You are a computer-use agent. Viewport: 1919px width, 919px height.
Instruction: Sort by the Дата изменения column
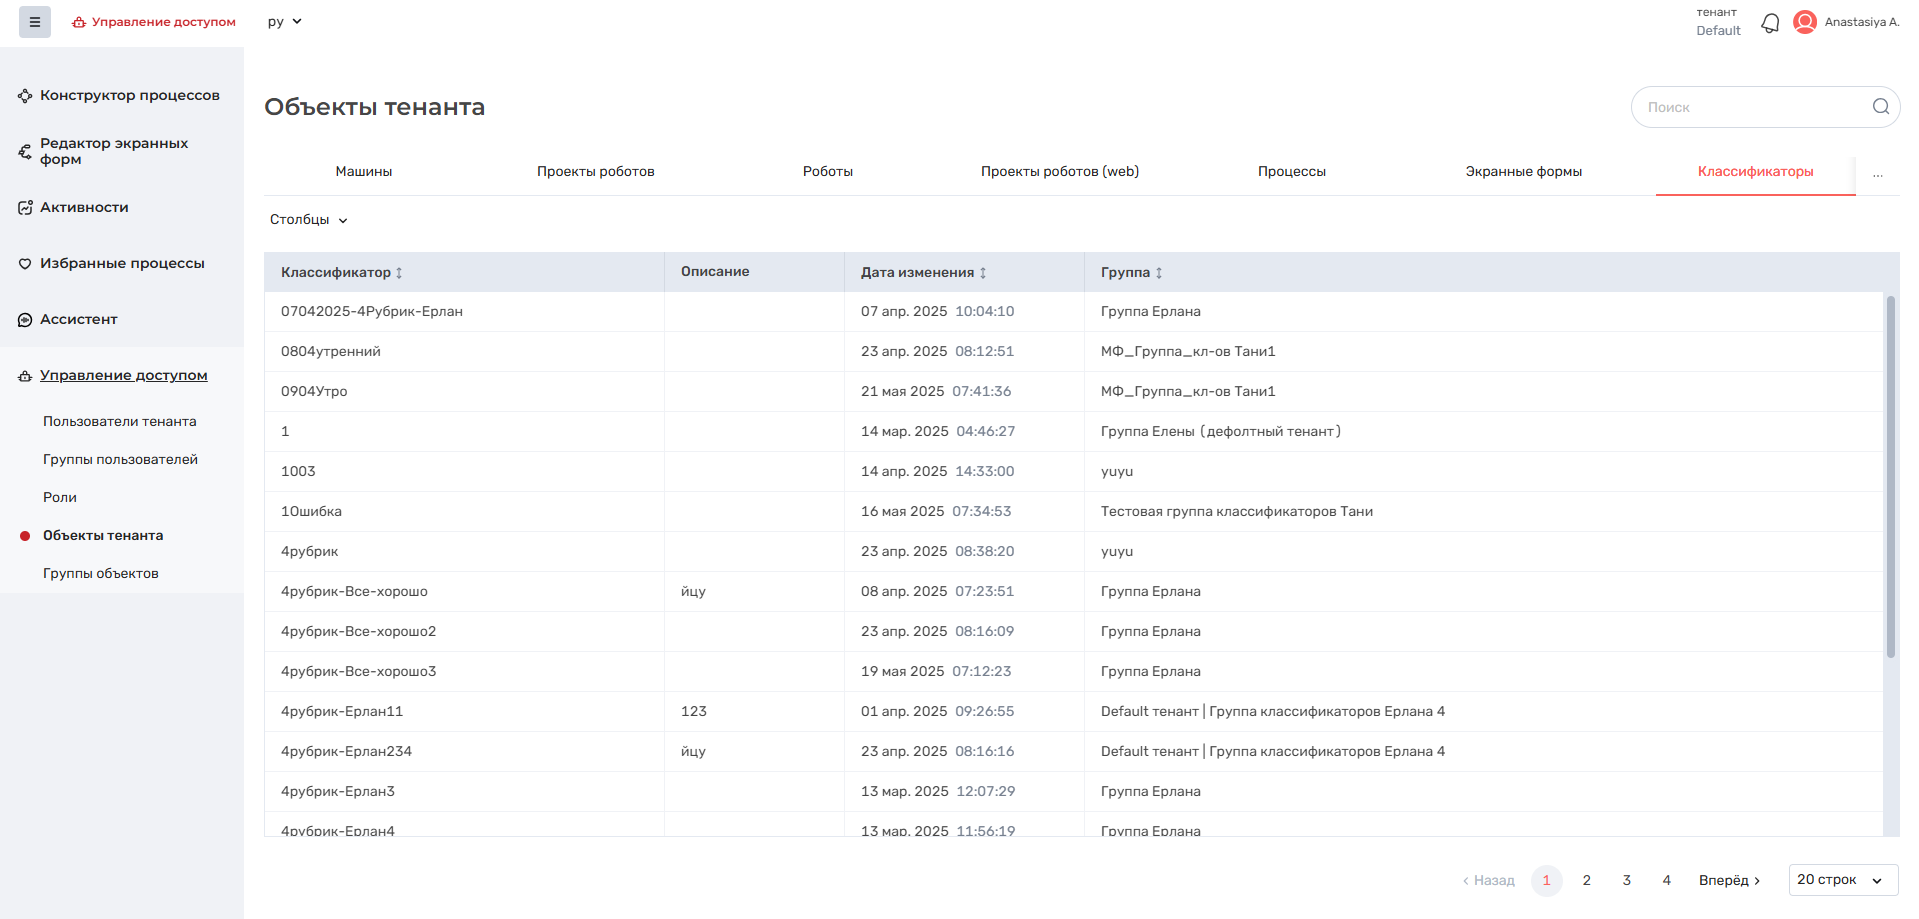983,273
